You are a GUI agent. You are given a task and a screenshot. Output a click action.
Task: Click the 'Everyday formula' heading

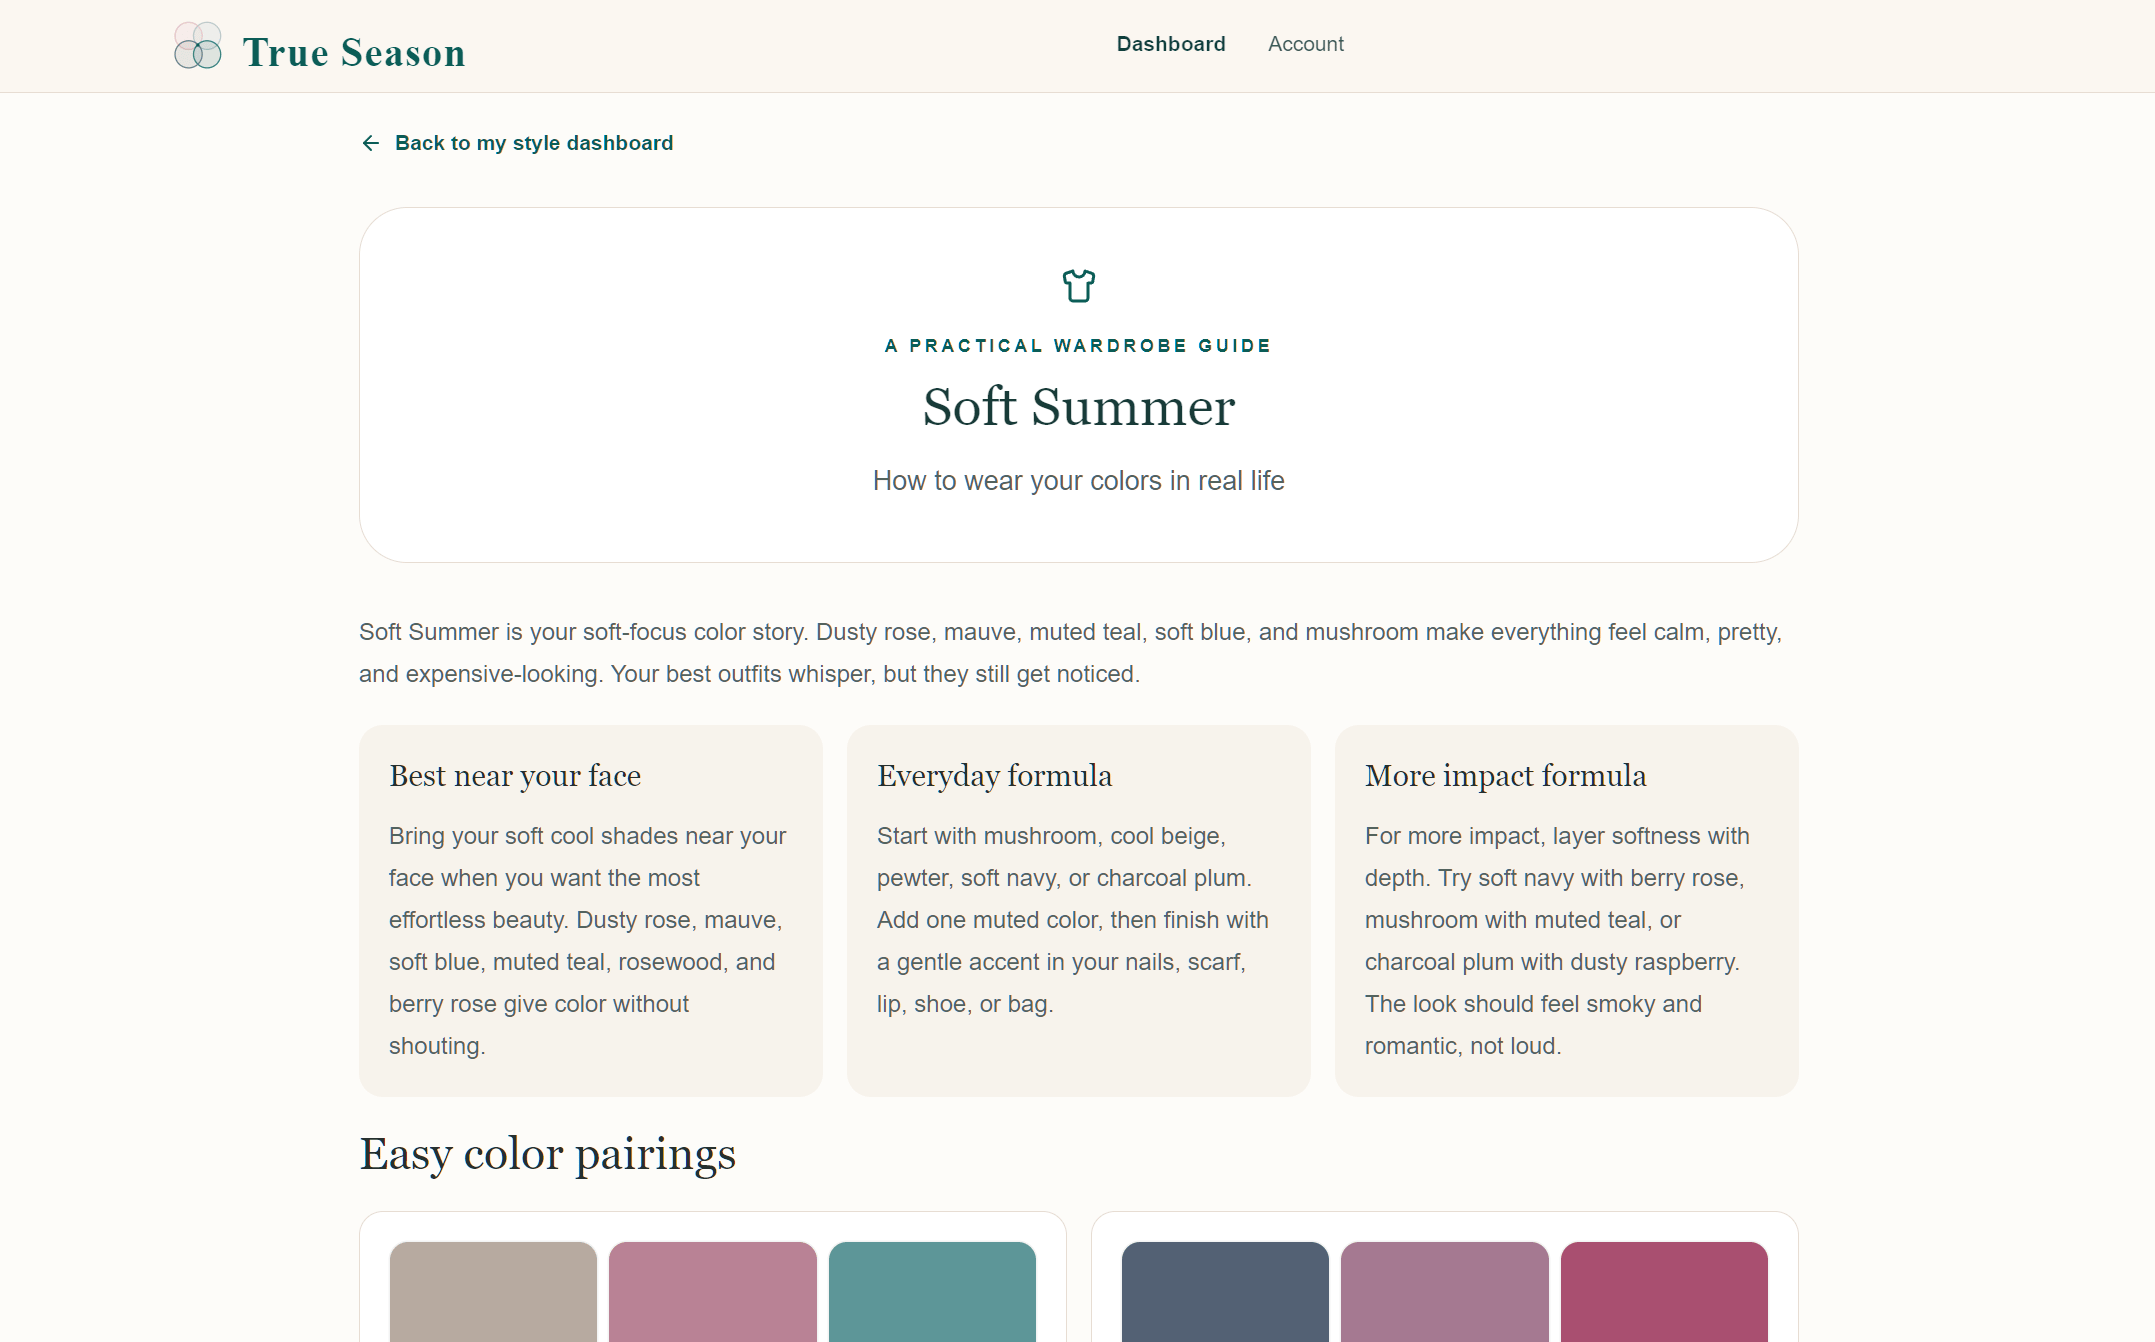[x=995, y=776]
